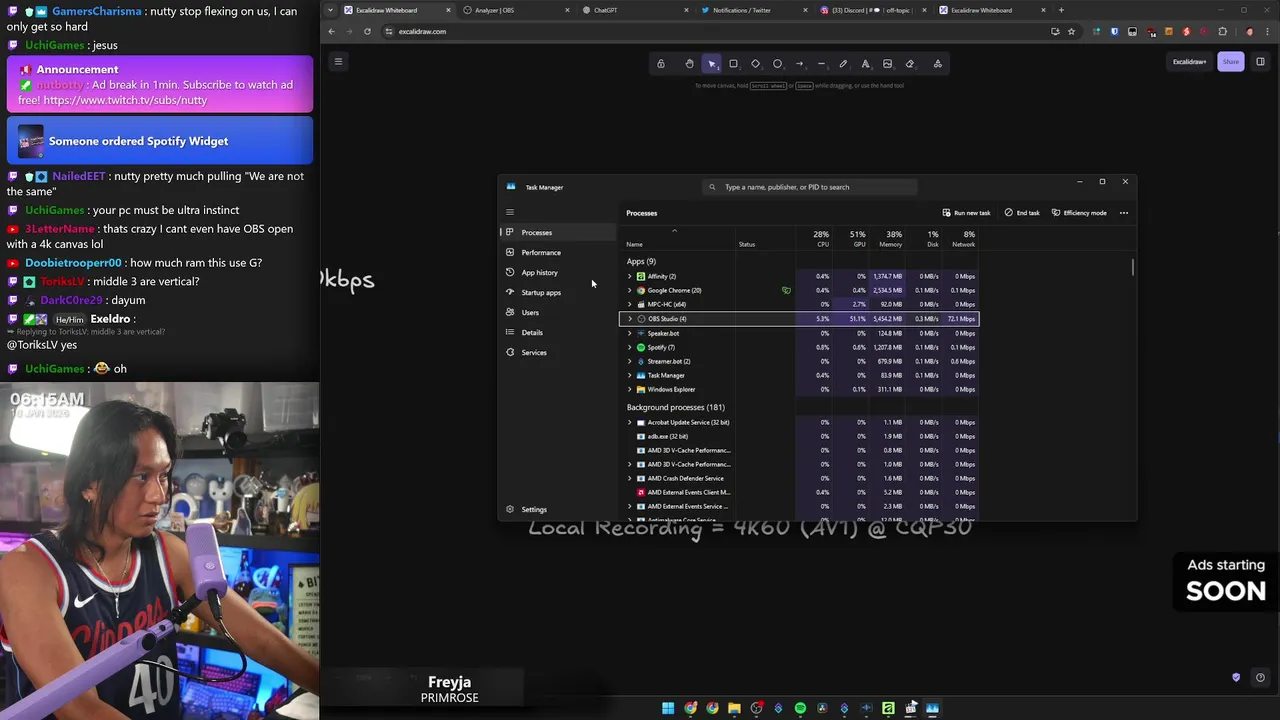This screenshot has height=720, width=1280.
Task: Open the Excalidraw help question mark icon
Action: pyautogui.click(x=1260, y=677)
